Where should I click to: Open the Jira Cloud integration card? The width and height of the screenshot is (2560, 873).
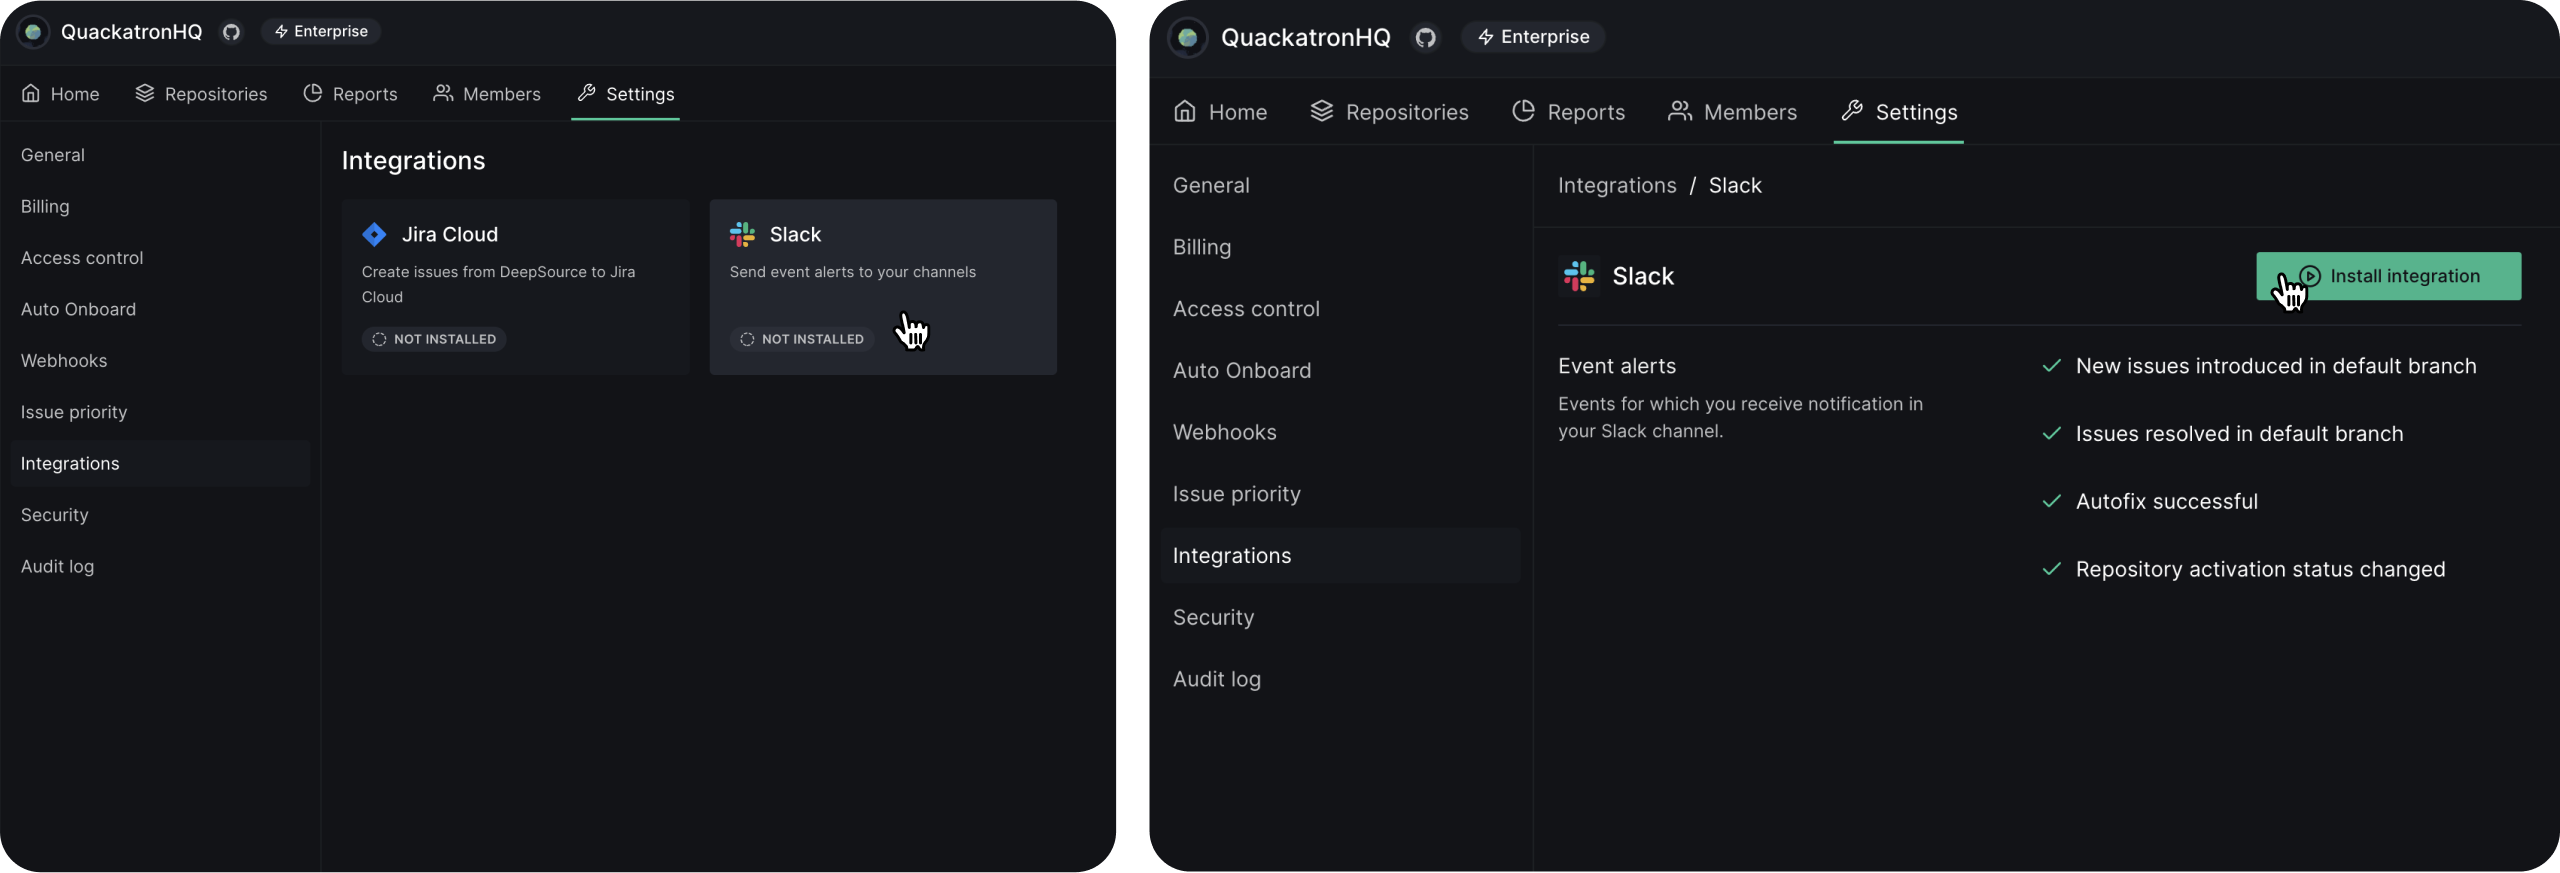point(515,286)
